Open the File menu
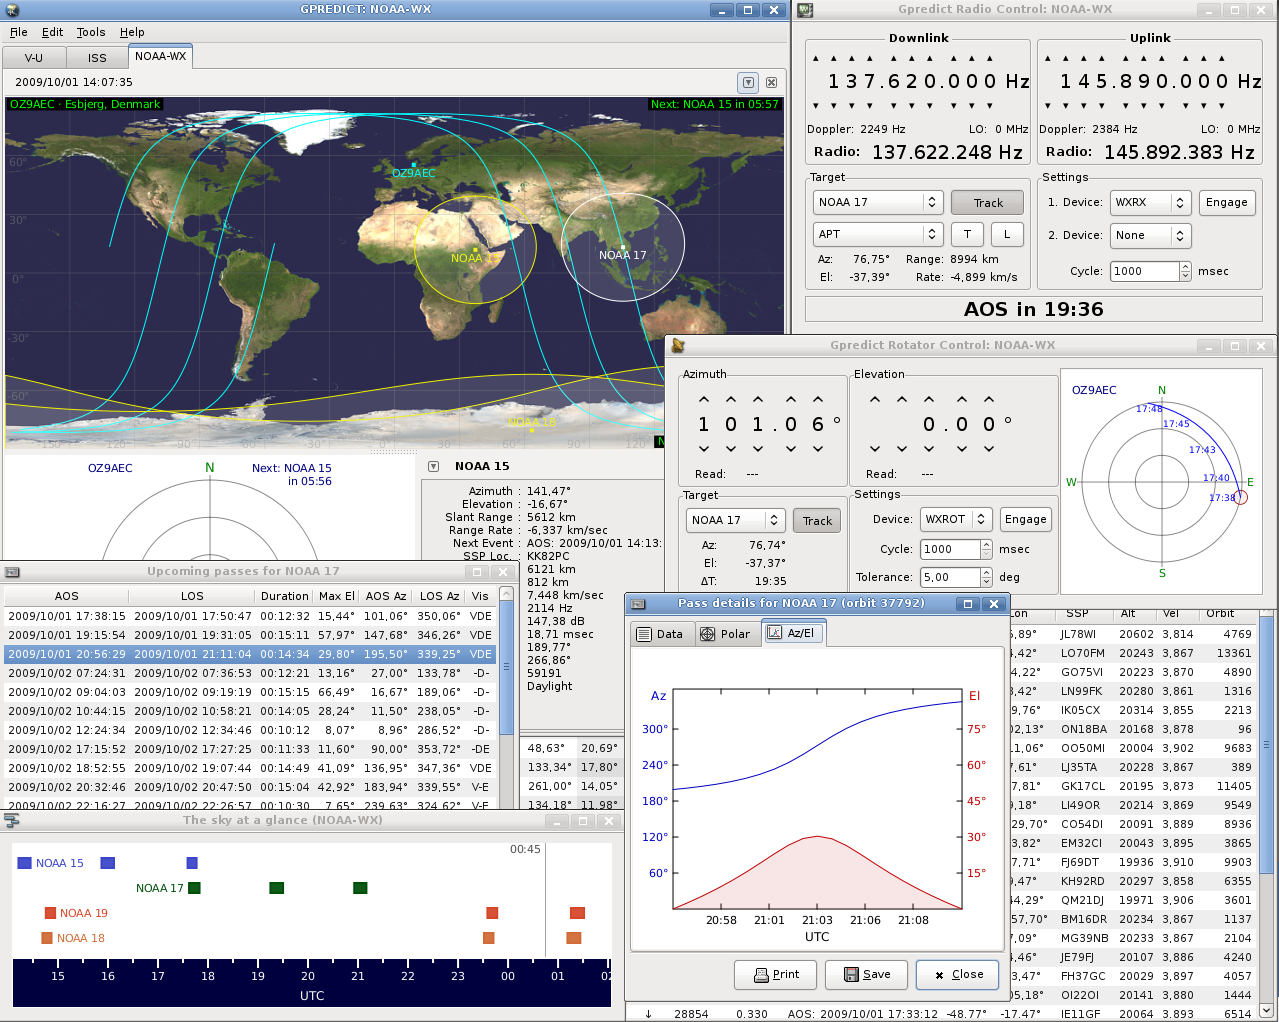 click(x=19, y=32)
